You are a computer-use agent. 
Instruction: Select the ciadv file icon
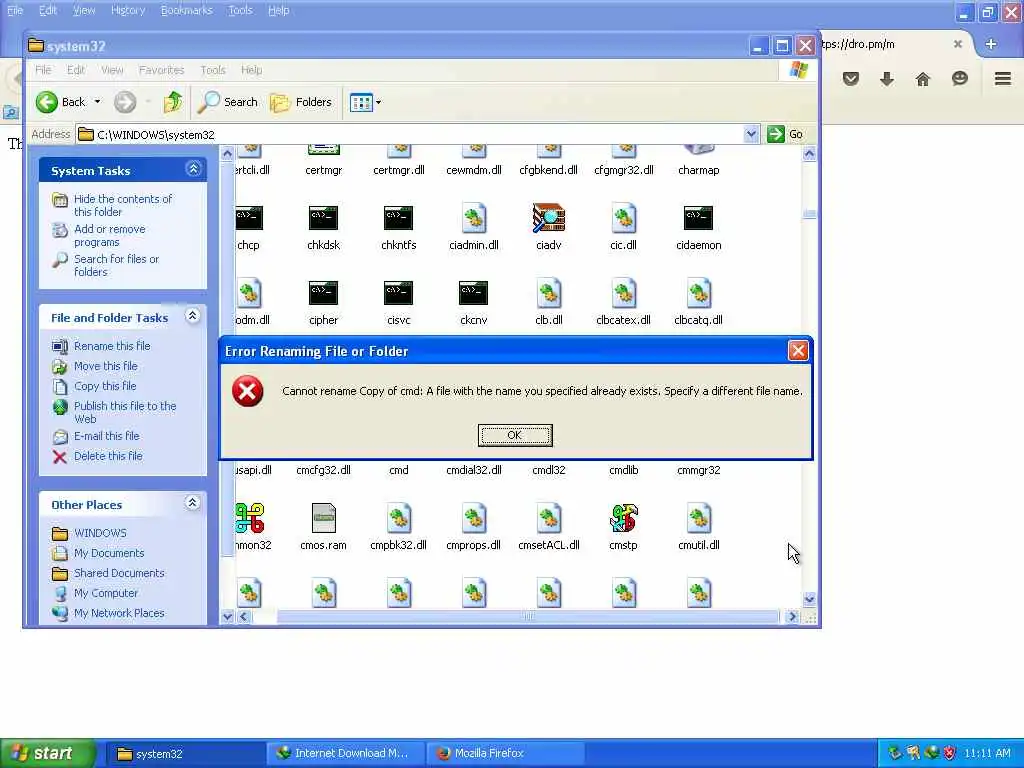(549, 218)
